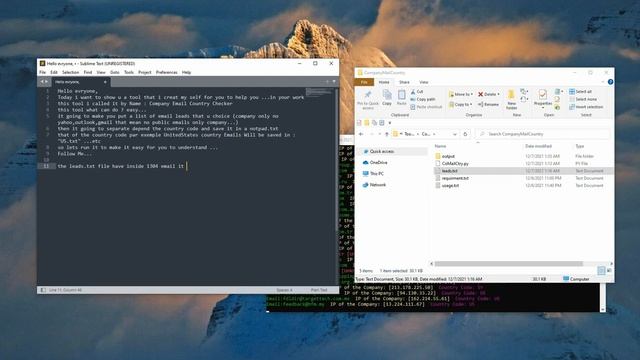Screen dimensions: 640x360
Task: Click the Back arrow in File Explorer
Action: coord(361,134)
